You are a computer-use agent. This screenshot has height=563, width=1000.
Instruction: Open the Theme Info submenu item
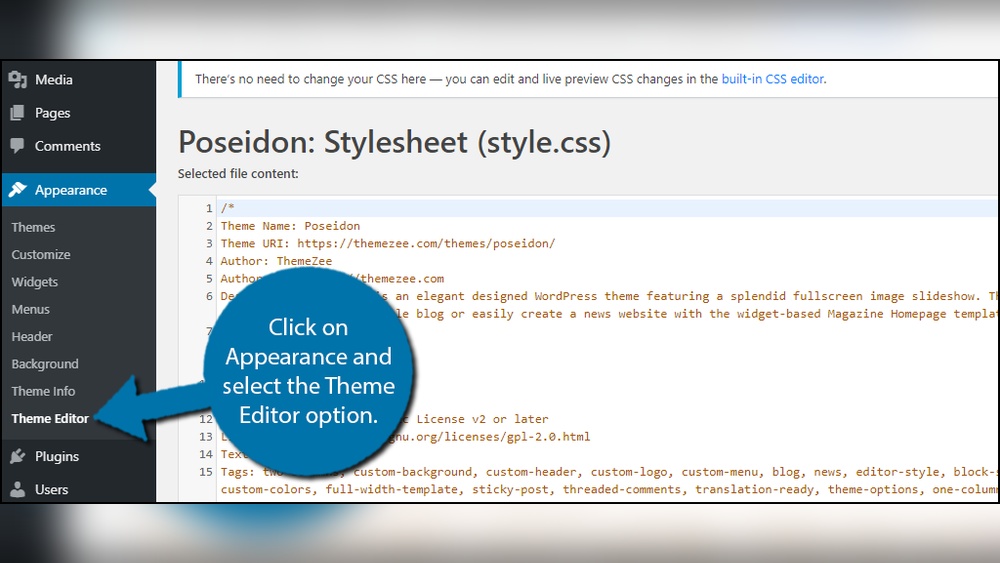(x=43, y=391)
